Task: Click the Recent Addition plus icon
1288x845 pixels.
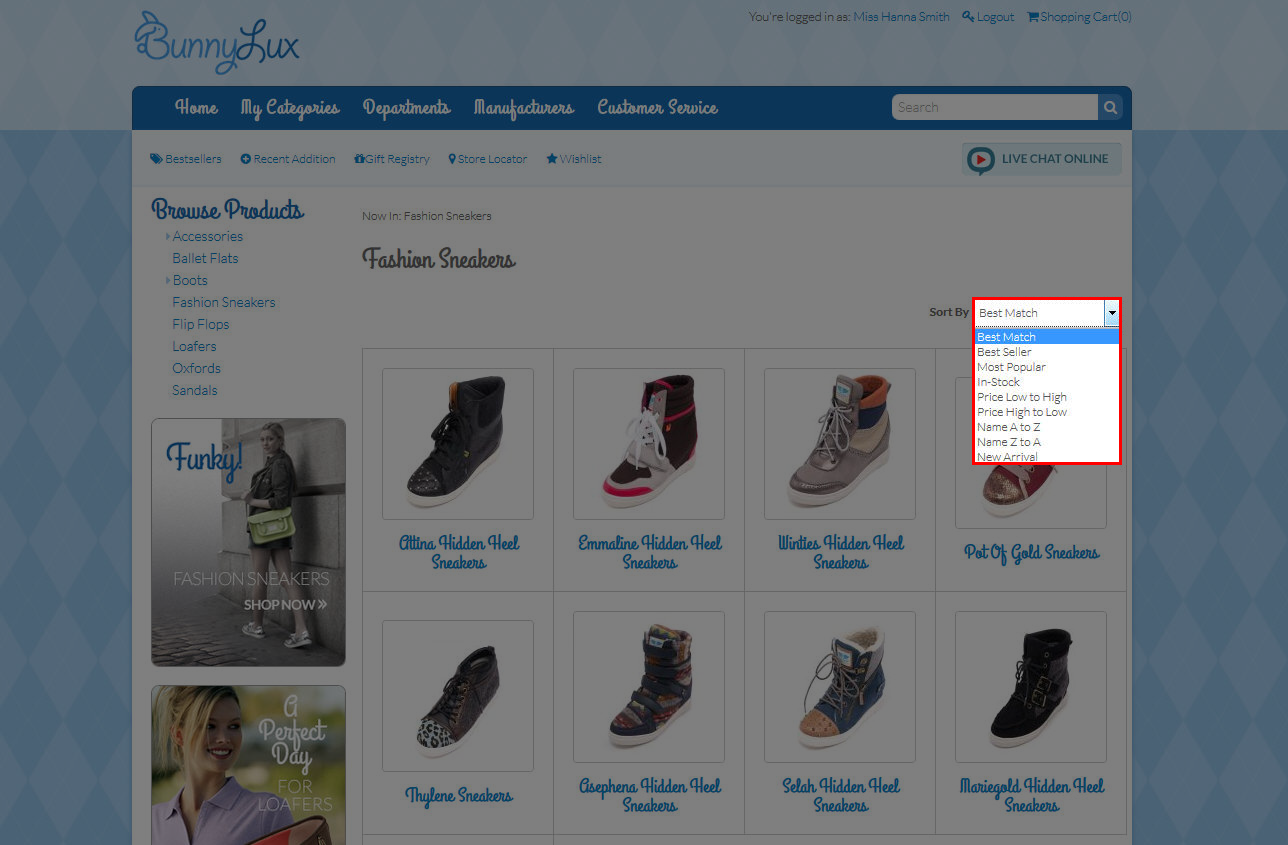Action: click(x=246, y=159)
